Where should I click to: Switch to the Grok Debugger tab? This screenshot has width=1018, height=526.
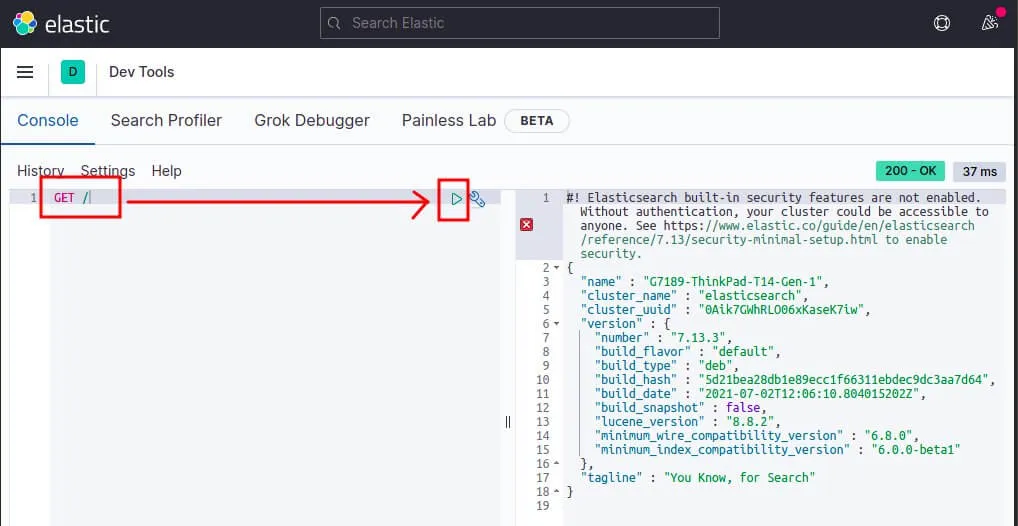312,120
